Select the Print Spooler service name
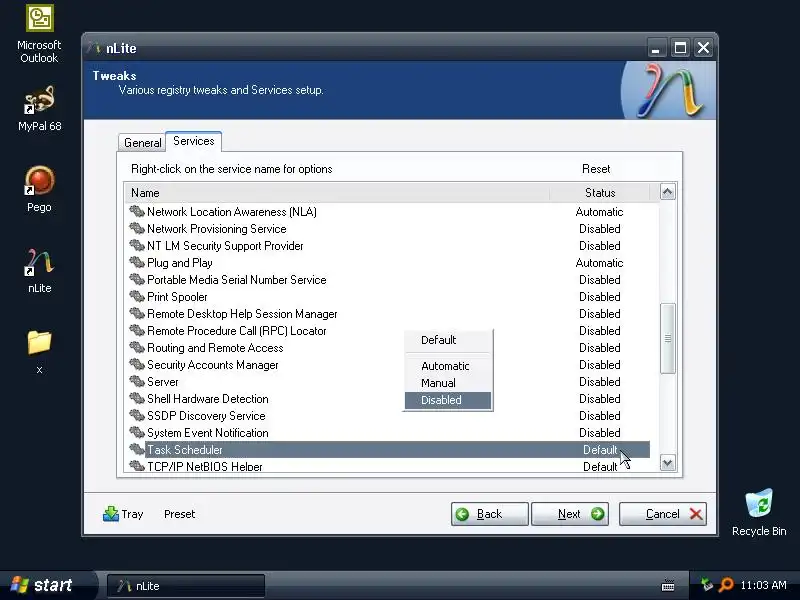The height and width of the screenshot is (600, 800). click(177, 296)
